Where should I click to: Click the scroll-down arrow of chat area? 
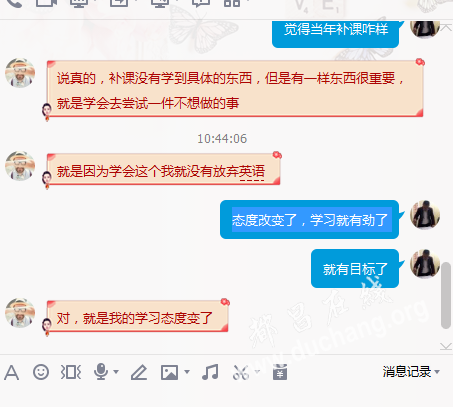coord(446,346)
